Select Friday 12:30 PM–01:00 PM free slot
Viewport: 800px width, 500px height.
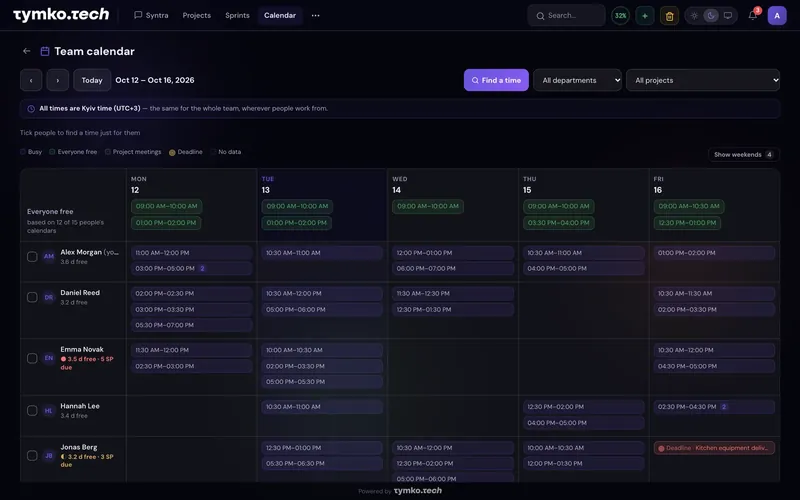point(687,222)
